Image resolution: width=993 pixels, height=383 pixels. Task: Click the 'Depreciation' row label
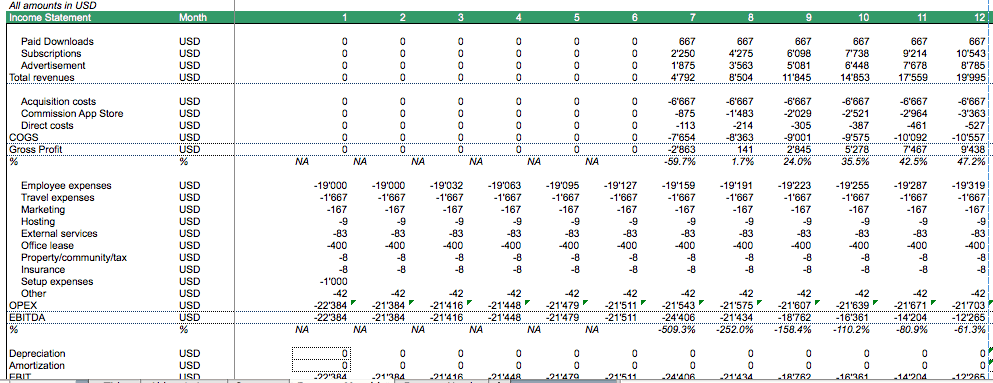pos(37,353)
